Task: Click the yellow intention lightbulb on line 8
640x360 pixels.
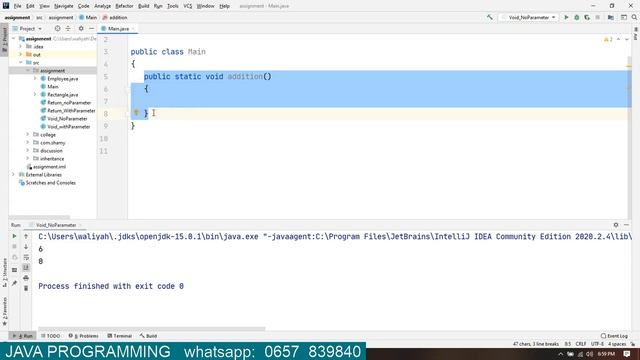Action: click(x=136, y=113)
